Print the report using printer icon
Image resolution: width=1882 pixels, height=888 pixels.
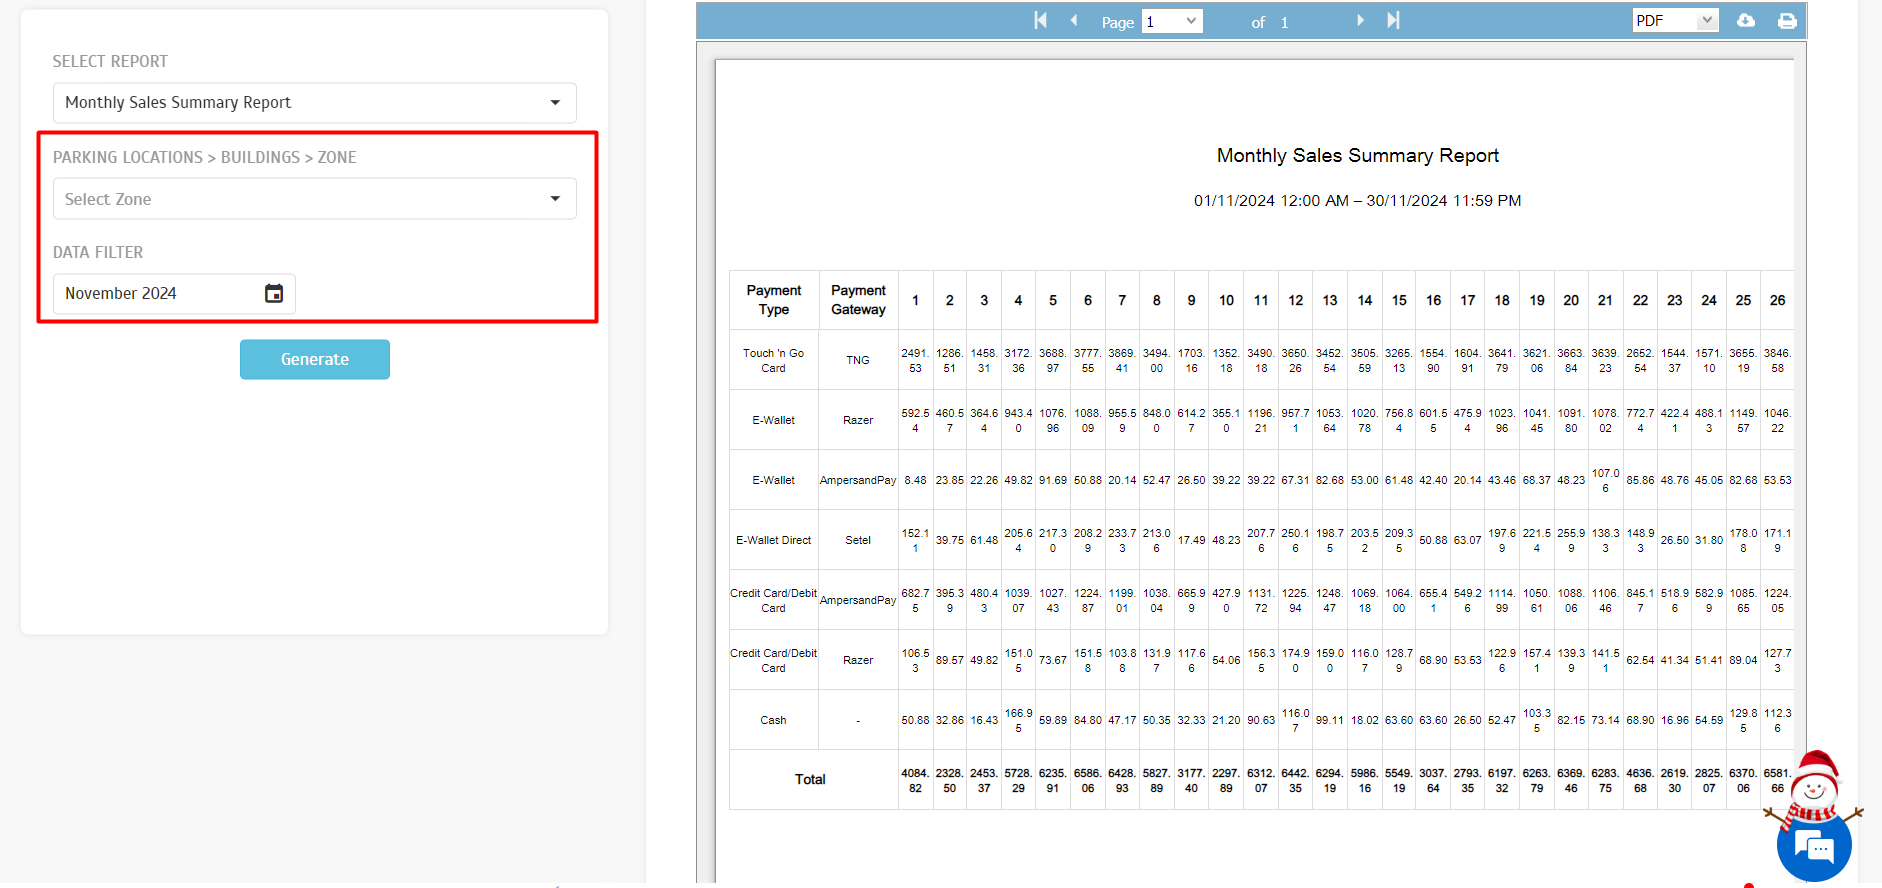1787,21
